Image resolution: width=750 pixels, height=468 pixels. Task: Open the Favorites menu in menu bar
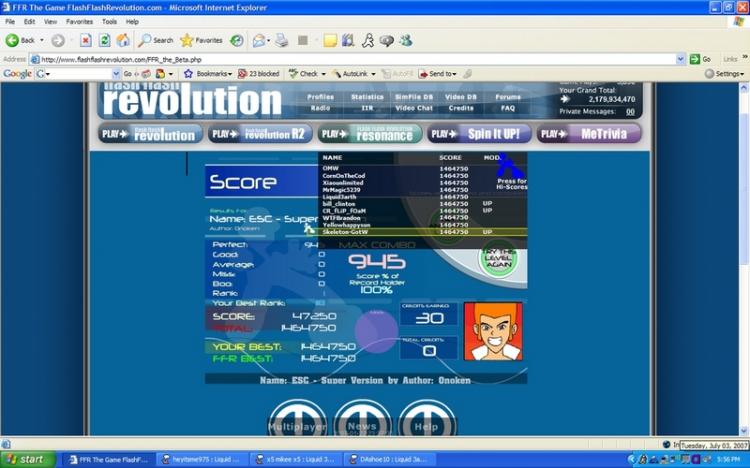click(79, 22)
